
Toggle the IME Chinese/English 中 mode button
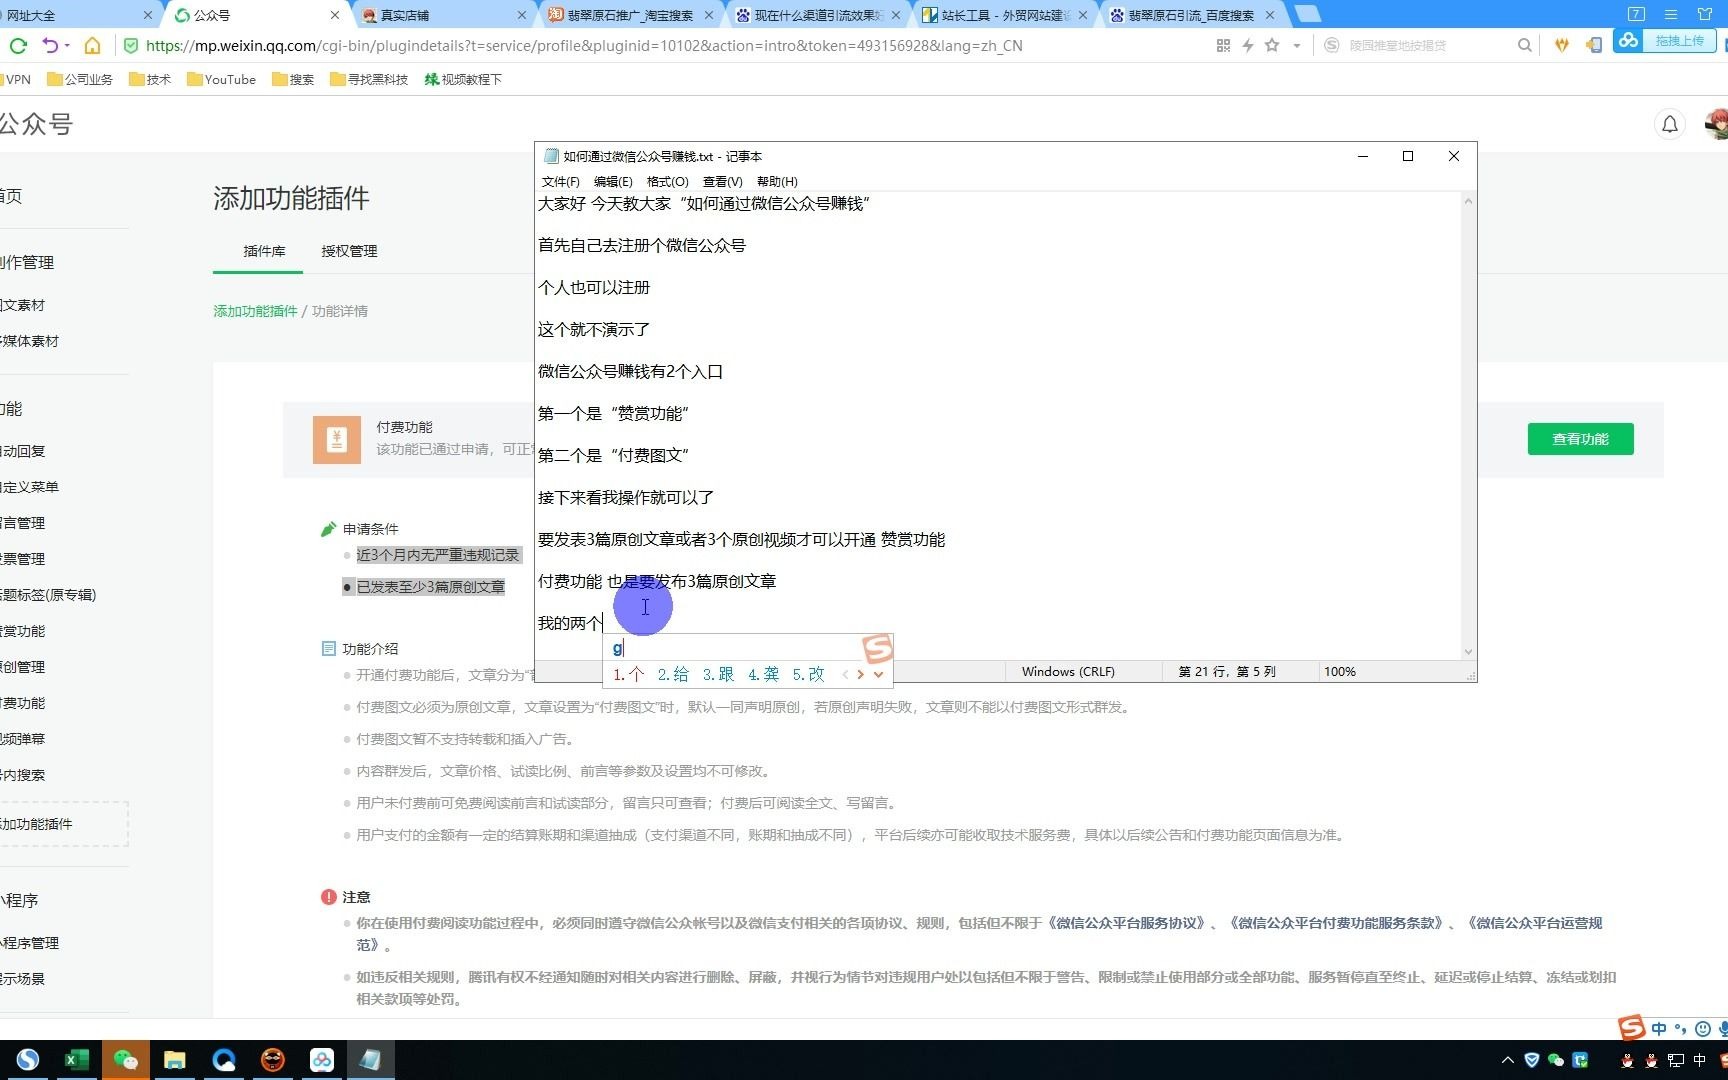click(x=1660, y=1029)
